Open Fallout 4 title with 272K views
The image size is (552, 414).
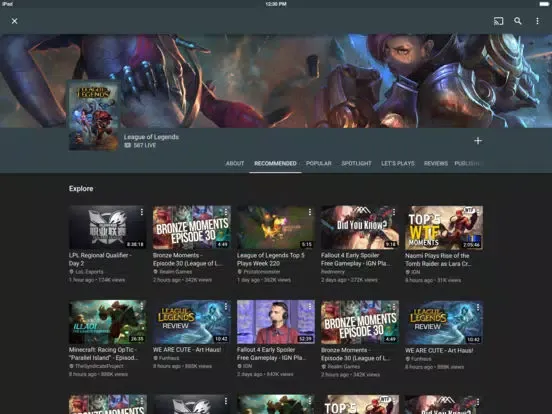tap(356, 259)
